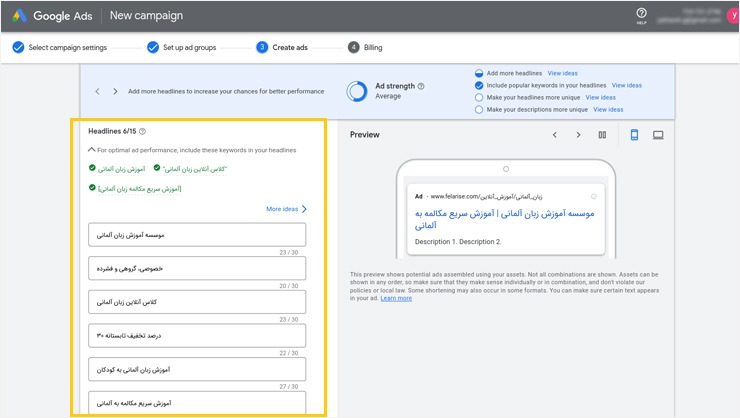The image size is (740, 418).
Task: Switch preview to mobile device view
Action: 634,134
